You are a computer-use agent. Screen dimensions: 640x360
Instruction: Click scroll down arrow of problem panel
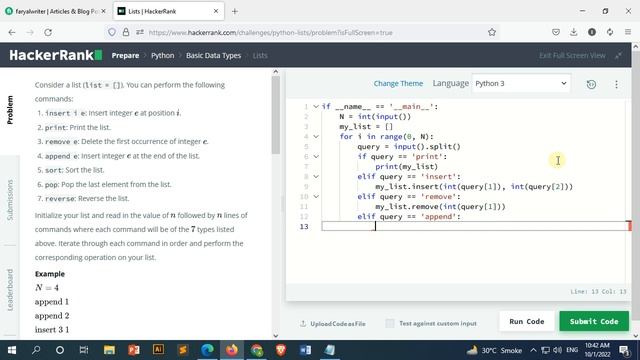[276, 336]
